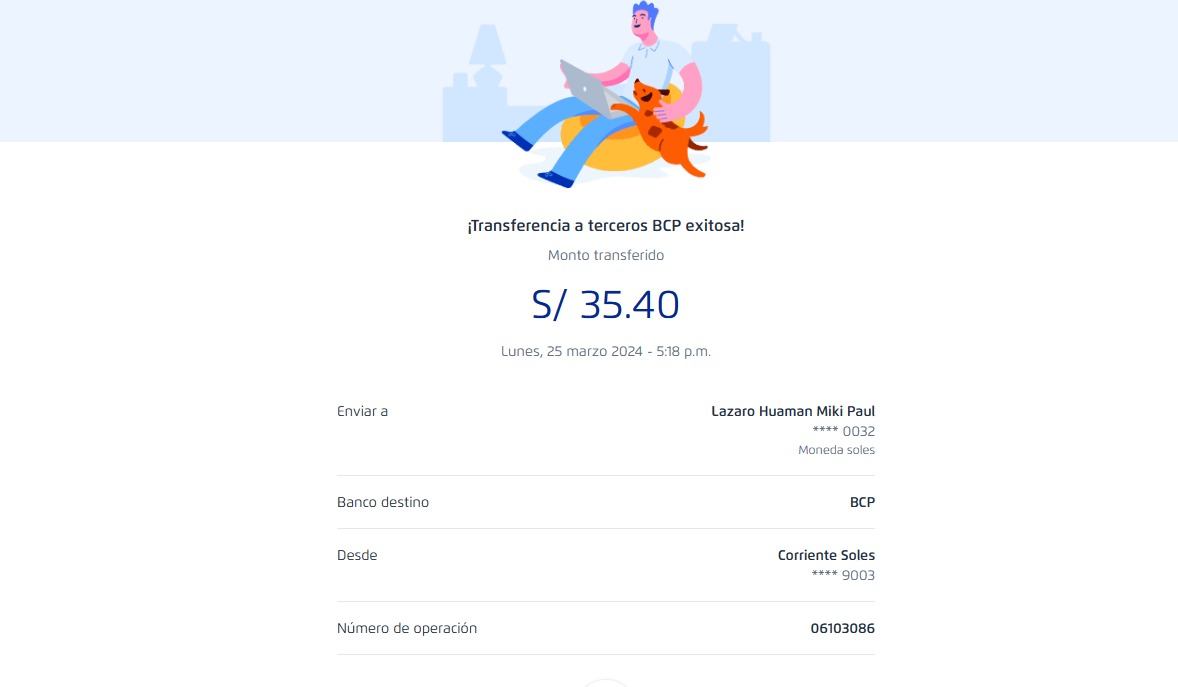The width and height of the screenshot is (1178, 687).
Task: Select recipient name Lazaro Huaman Miki Paul
Action: [x=792, y=411]
